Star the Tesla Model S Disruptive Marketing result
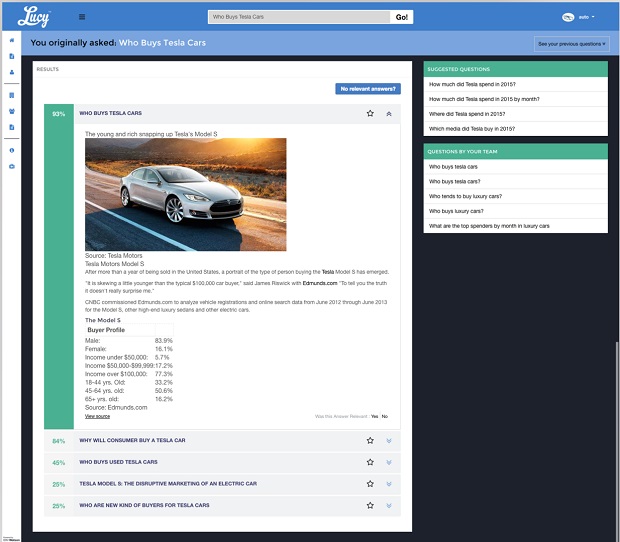 [x=370, y=484]
